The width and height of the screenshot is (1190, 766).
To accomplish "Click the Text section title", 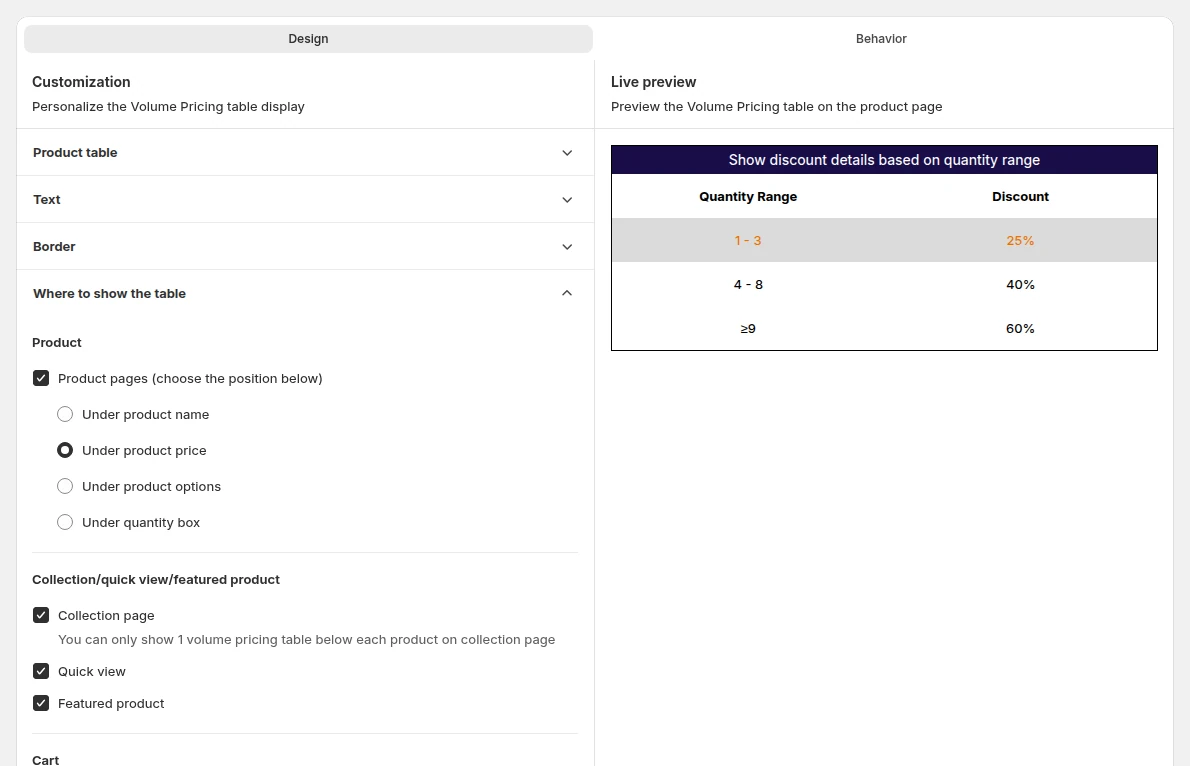I will pyautogui.click(x=46, y=200).
